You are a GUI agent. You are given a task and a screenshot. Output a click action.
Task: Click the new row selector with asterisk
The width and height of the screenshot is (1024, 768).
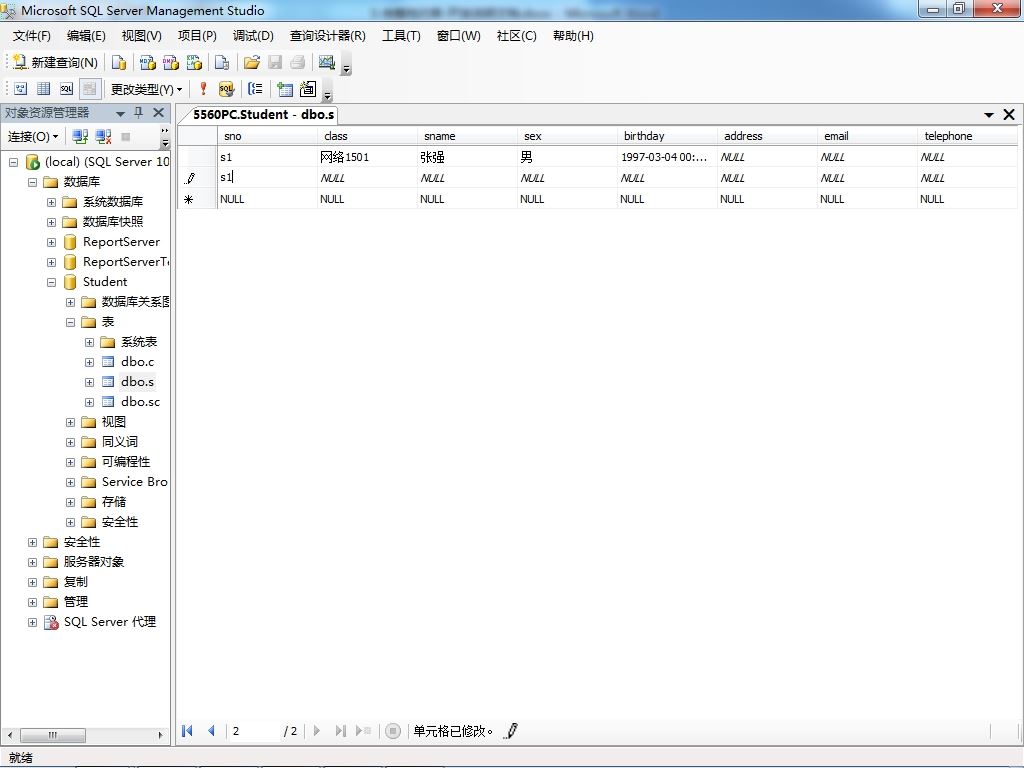coord(197,199)
